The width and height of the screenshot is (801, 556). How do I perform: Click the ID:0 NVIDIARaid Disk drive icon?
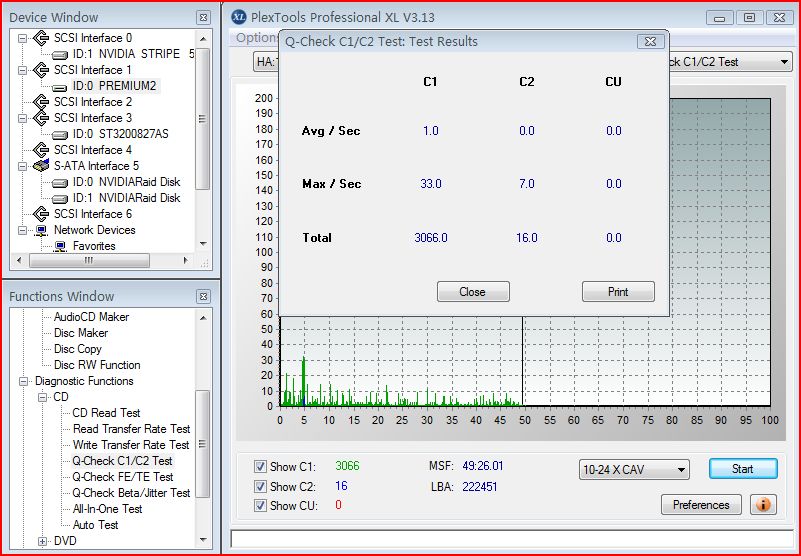coord(60,182)
